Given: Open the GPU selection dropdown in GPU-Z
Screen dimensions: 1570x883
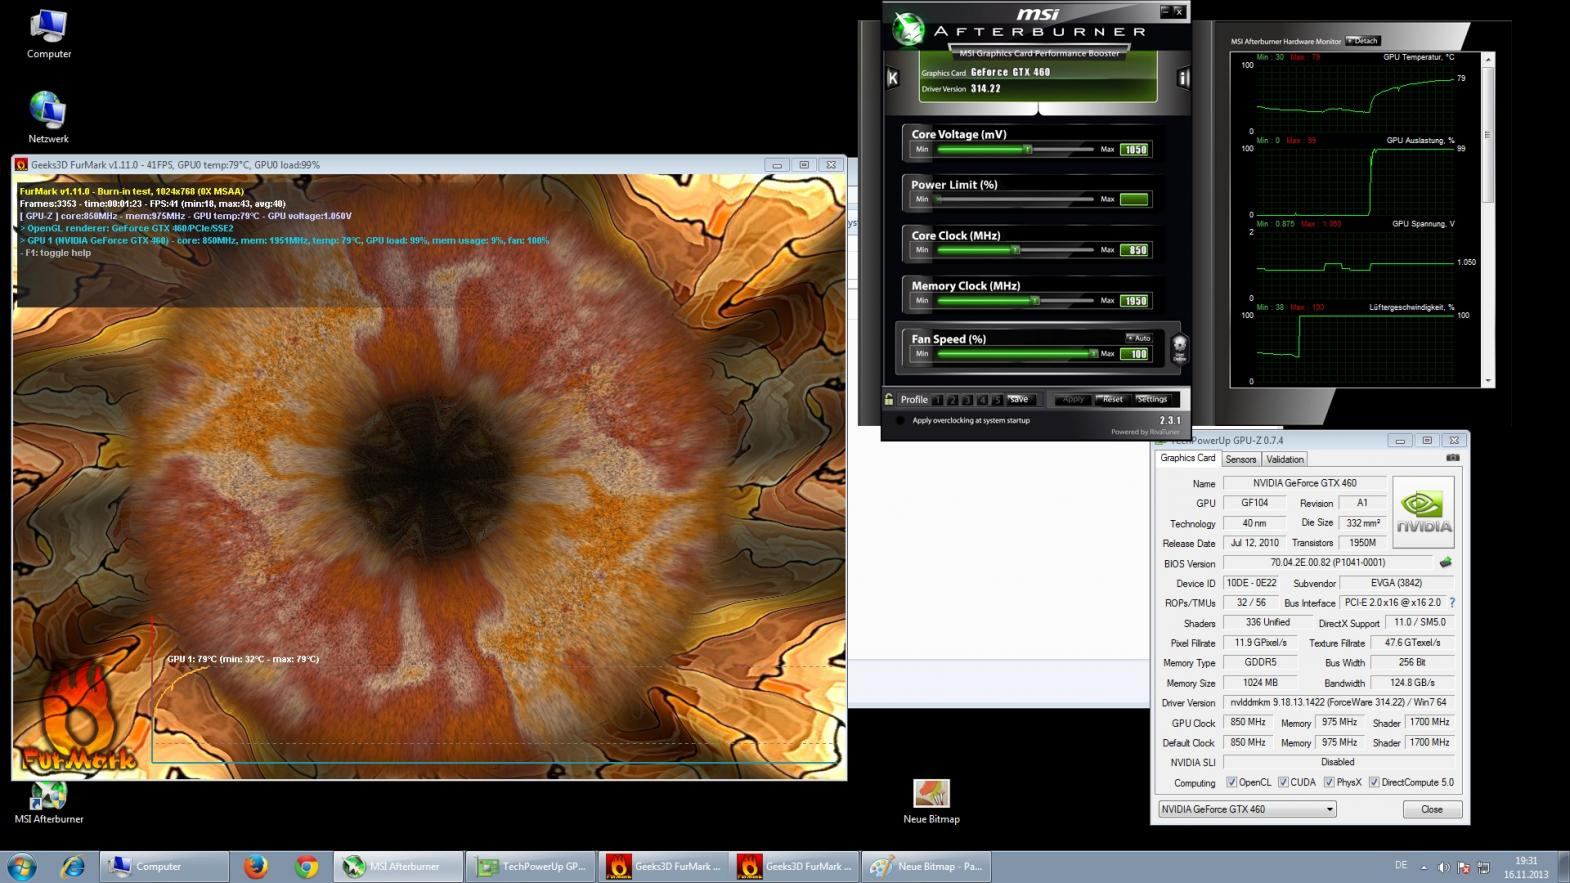Looking at the screenshot, I should tap(1247, 809).
